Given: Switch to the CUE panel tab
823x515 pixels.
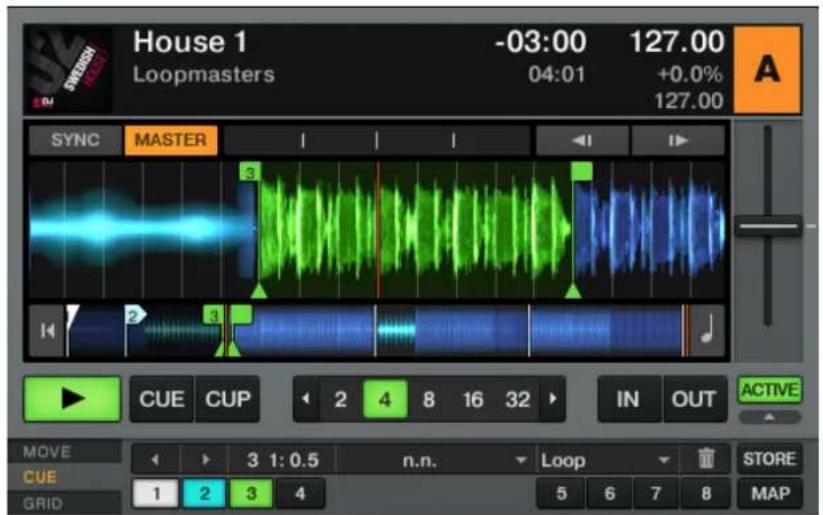Looking at the screenshot, I should click(x=64, y=477).
